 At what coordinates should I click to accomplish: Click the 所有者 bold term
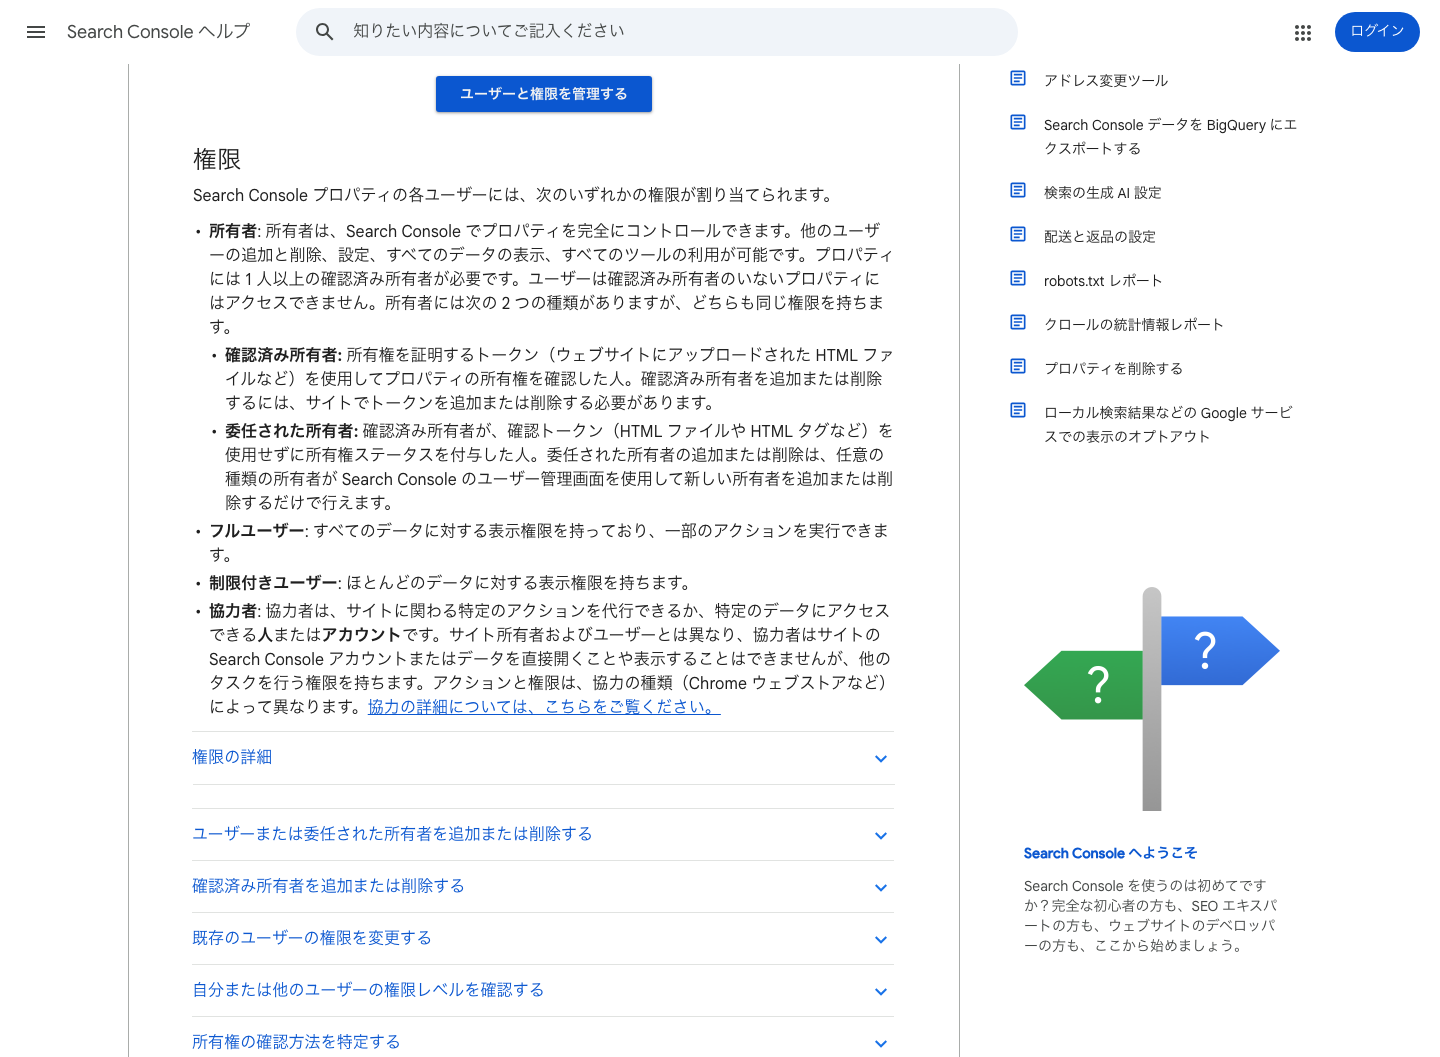[x=233, y=231]
